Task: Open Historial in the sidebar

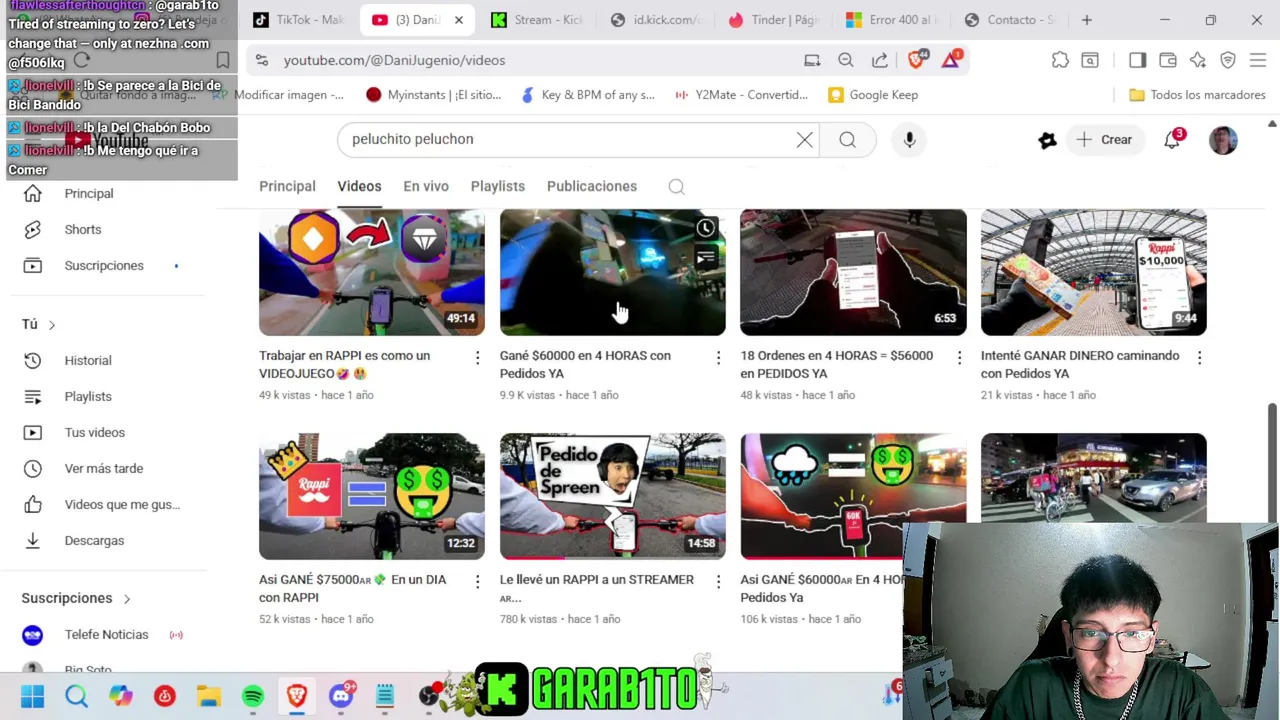Action: point(88,360)
